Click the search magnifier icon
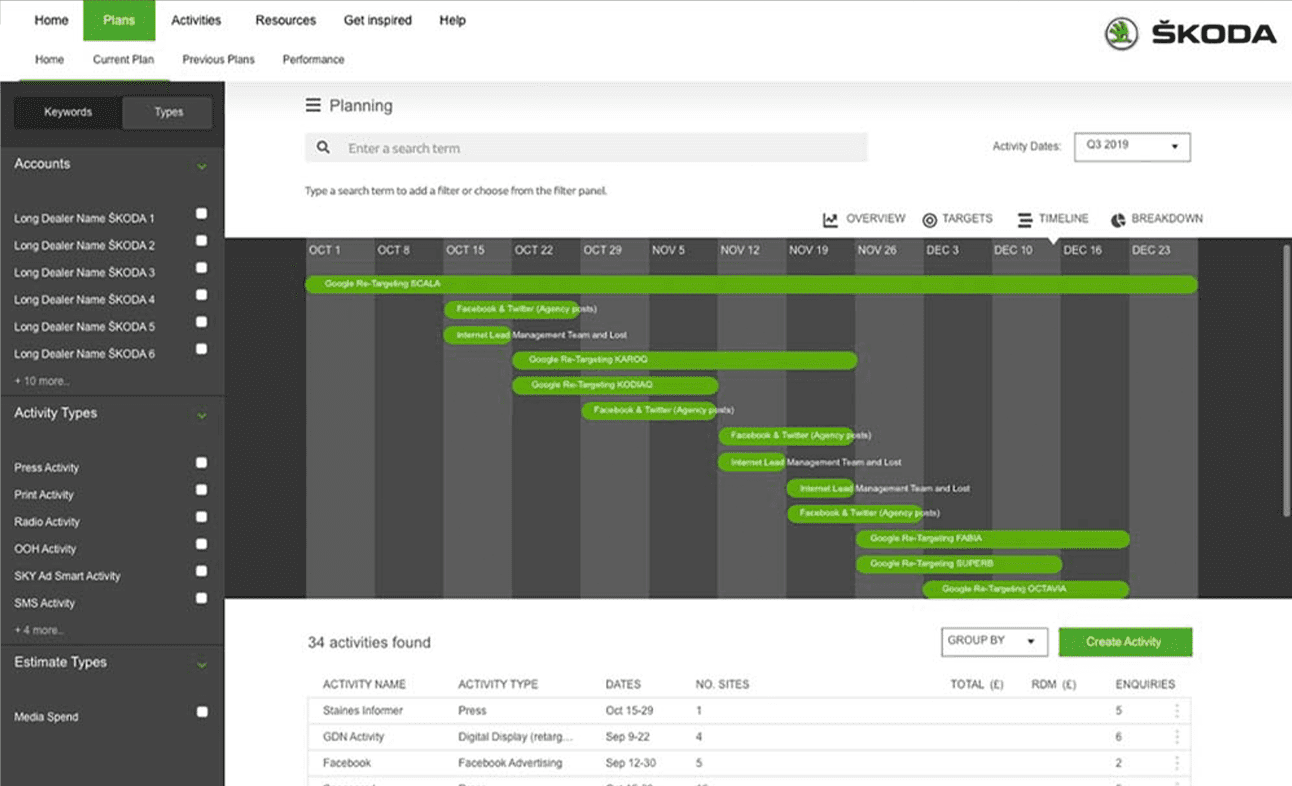Screen dimensions: 1292x786 [x=323, y=148]
